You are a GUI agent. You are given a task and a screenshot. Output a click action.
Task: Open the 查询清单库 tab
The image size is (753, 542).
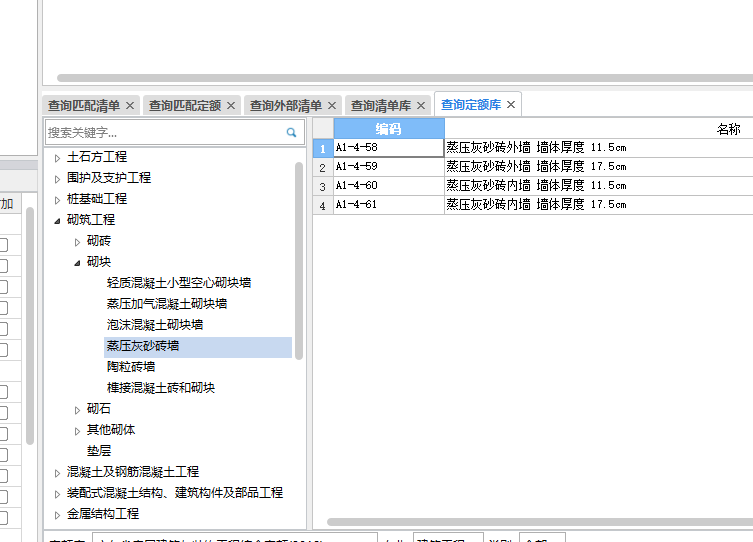381,105
